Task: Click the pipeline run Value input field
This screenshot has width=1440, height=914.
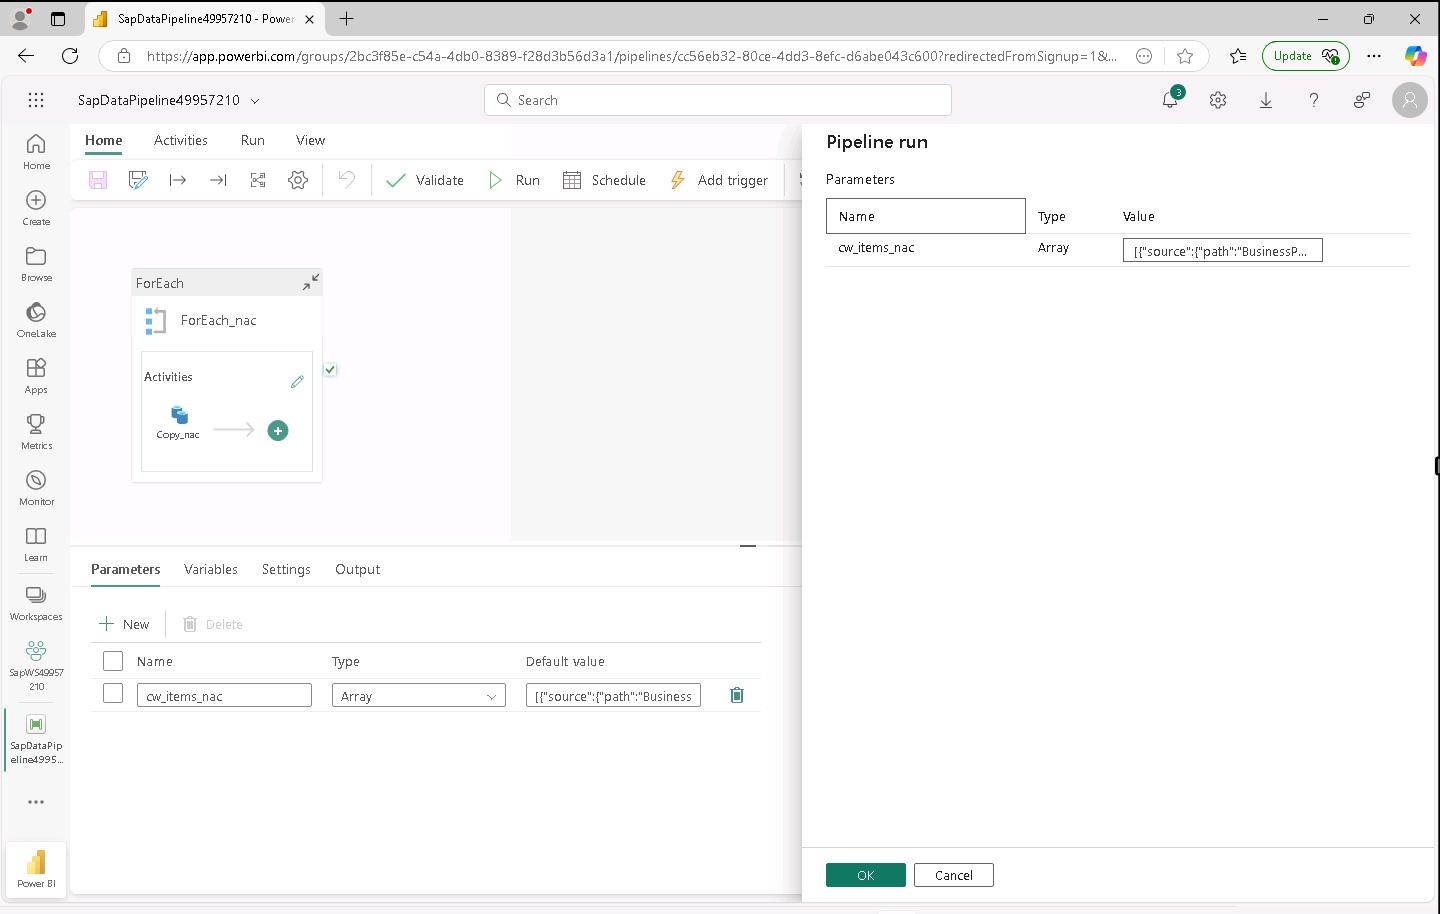Action: pyautogui.click(x=1222, y=251)
